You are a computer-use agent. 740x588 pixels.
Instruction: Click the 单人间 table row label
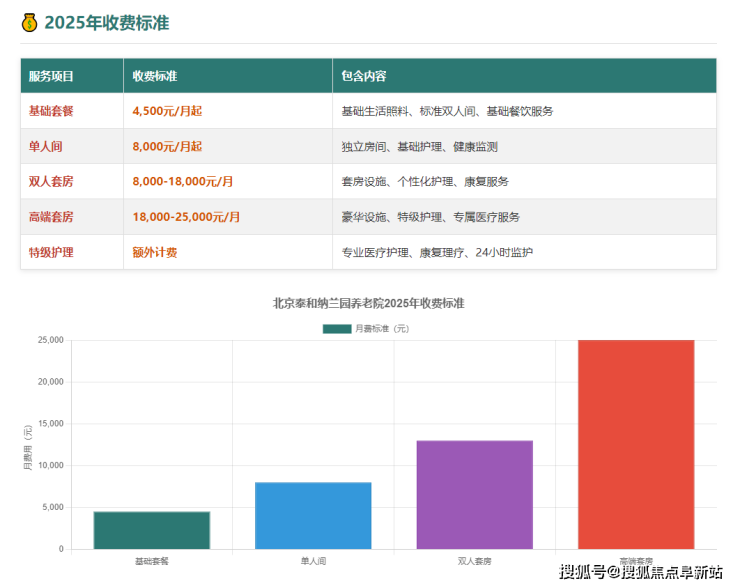point(46,146)
